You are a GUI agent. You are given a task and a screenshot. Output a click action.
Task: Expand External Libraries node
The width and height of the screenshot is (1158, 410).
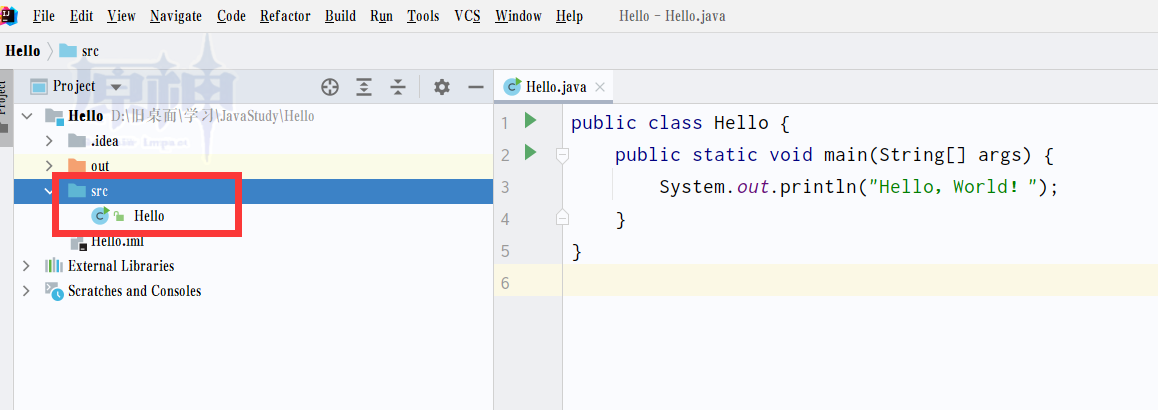coord(27,266)
